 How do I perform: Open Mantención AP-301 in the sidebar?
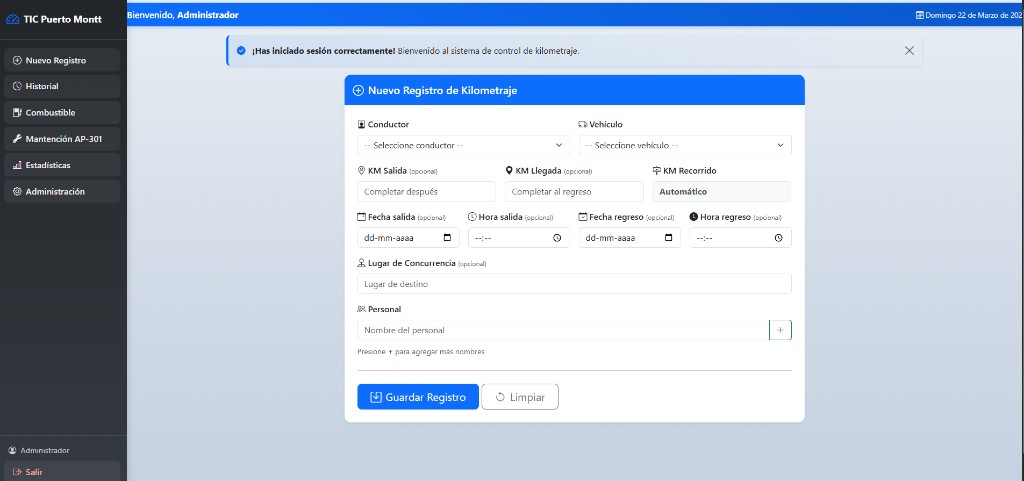click(62, 139)
